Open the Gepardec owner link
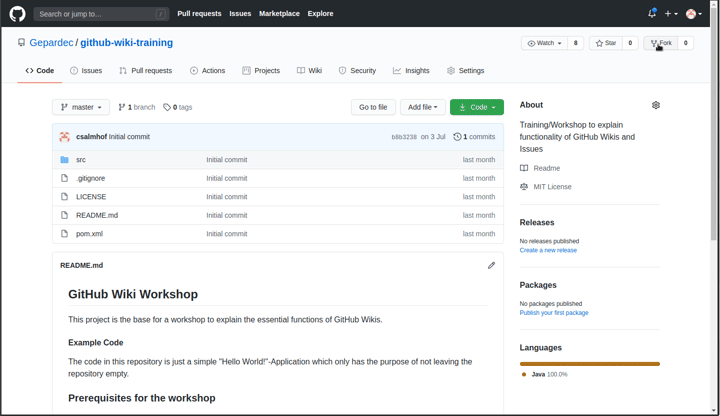Image resolution: width=720 pixels, height=416 pixels. (x=51, y=43)
